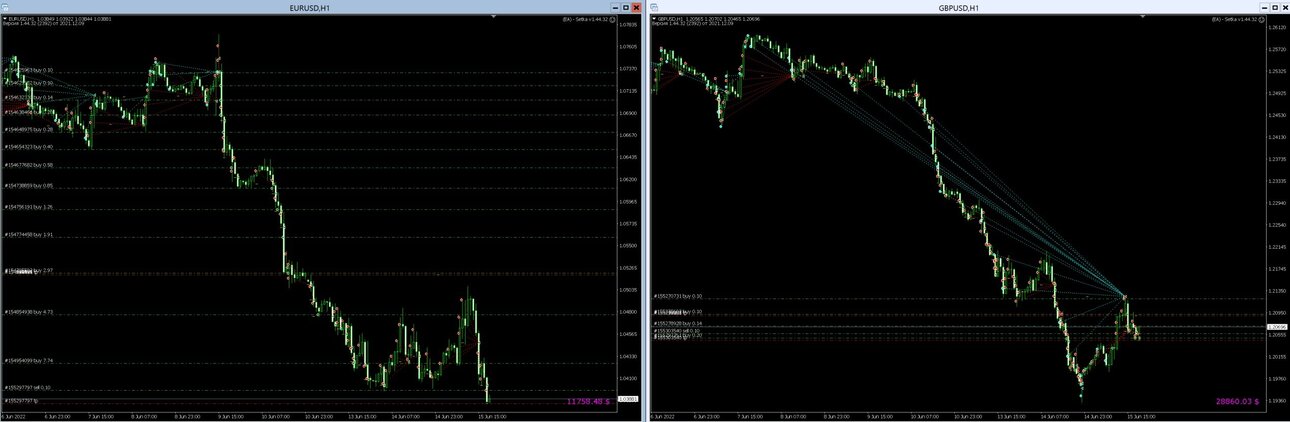This screenshot has width=1290, height=422.
Task: Click the chart shift triangle in GBPUSD window
Action: pyautogui.click(x=1140, y=17)
